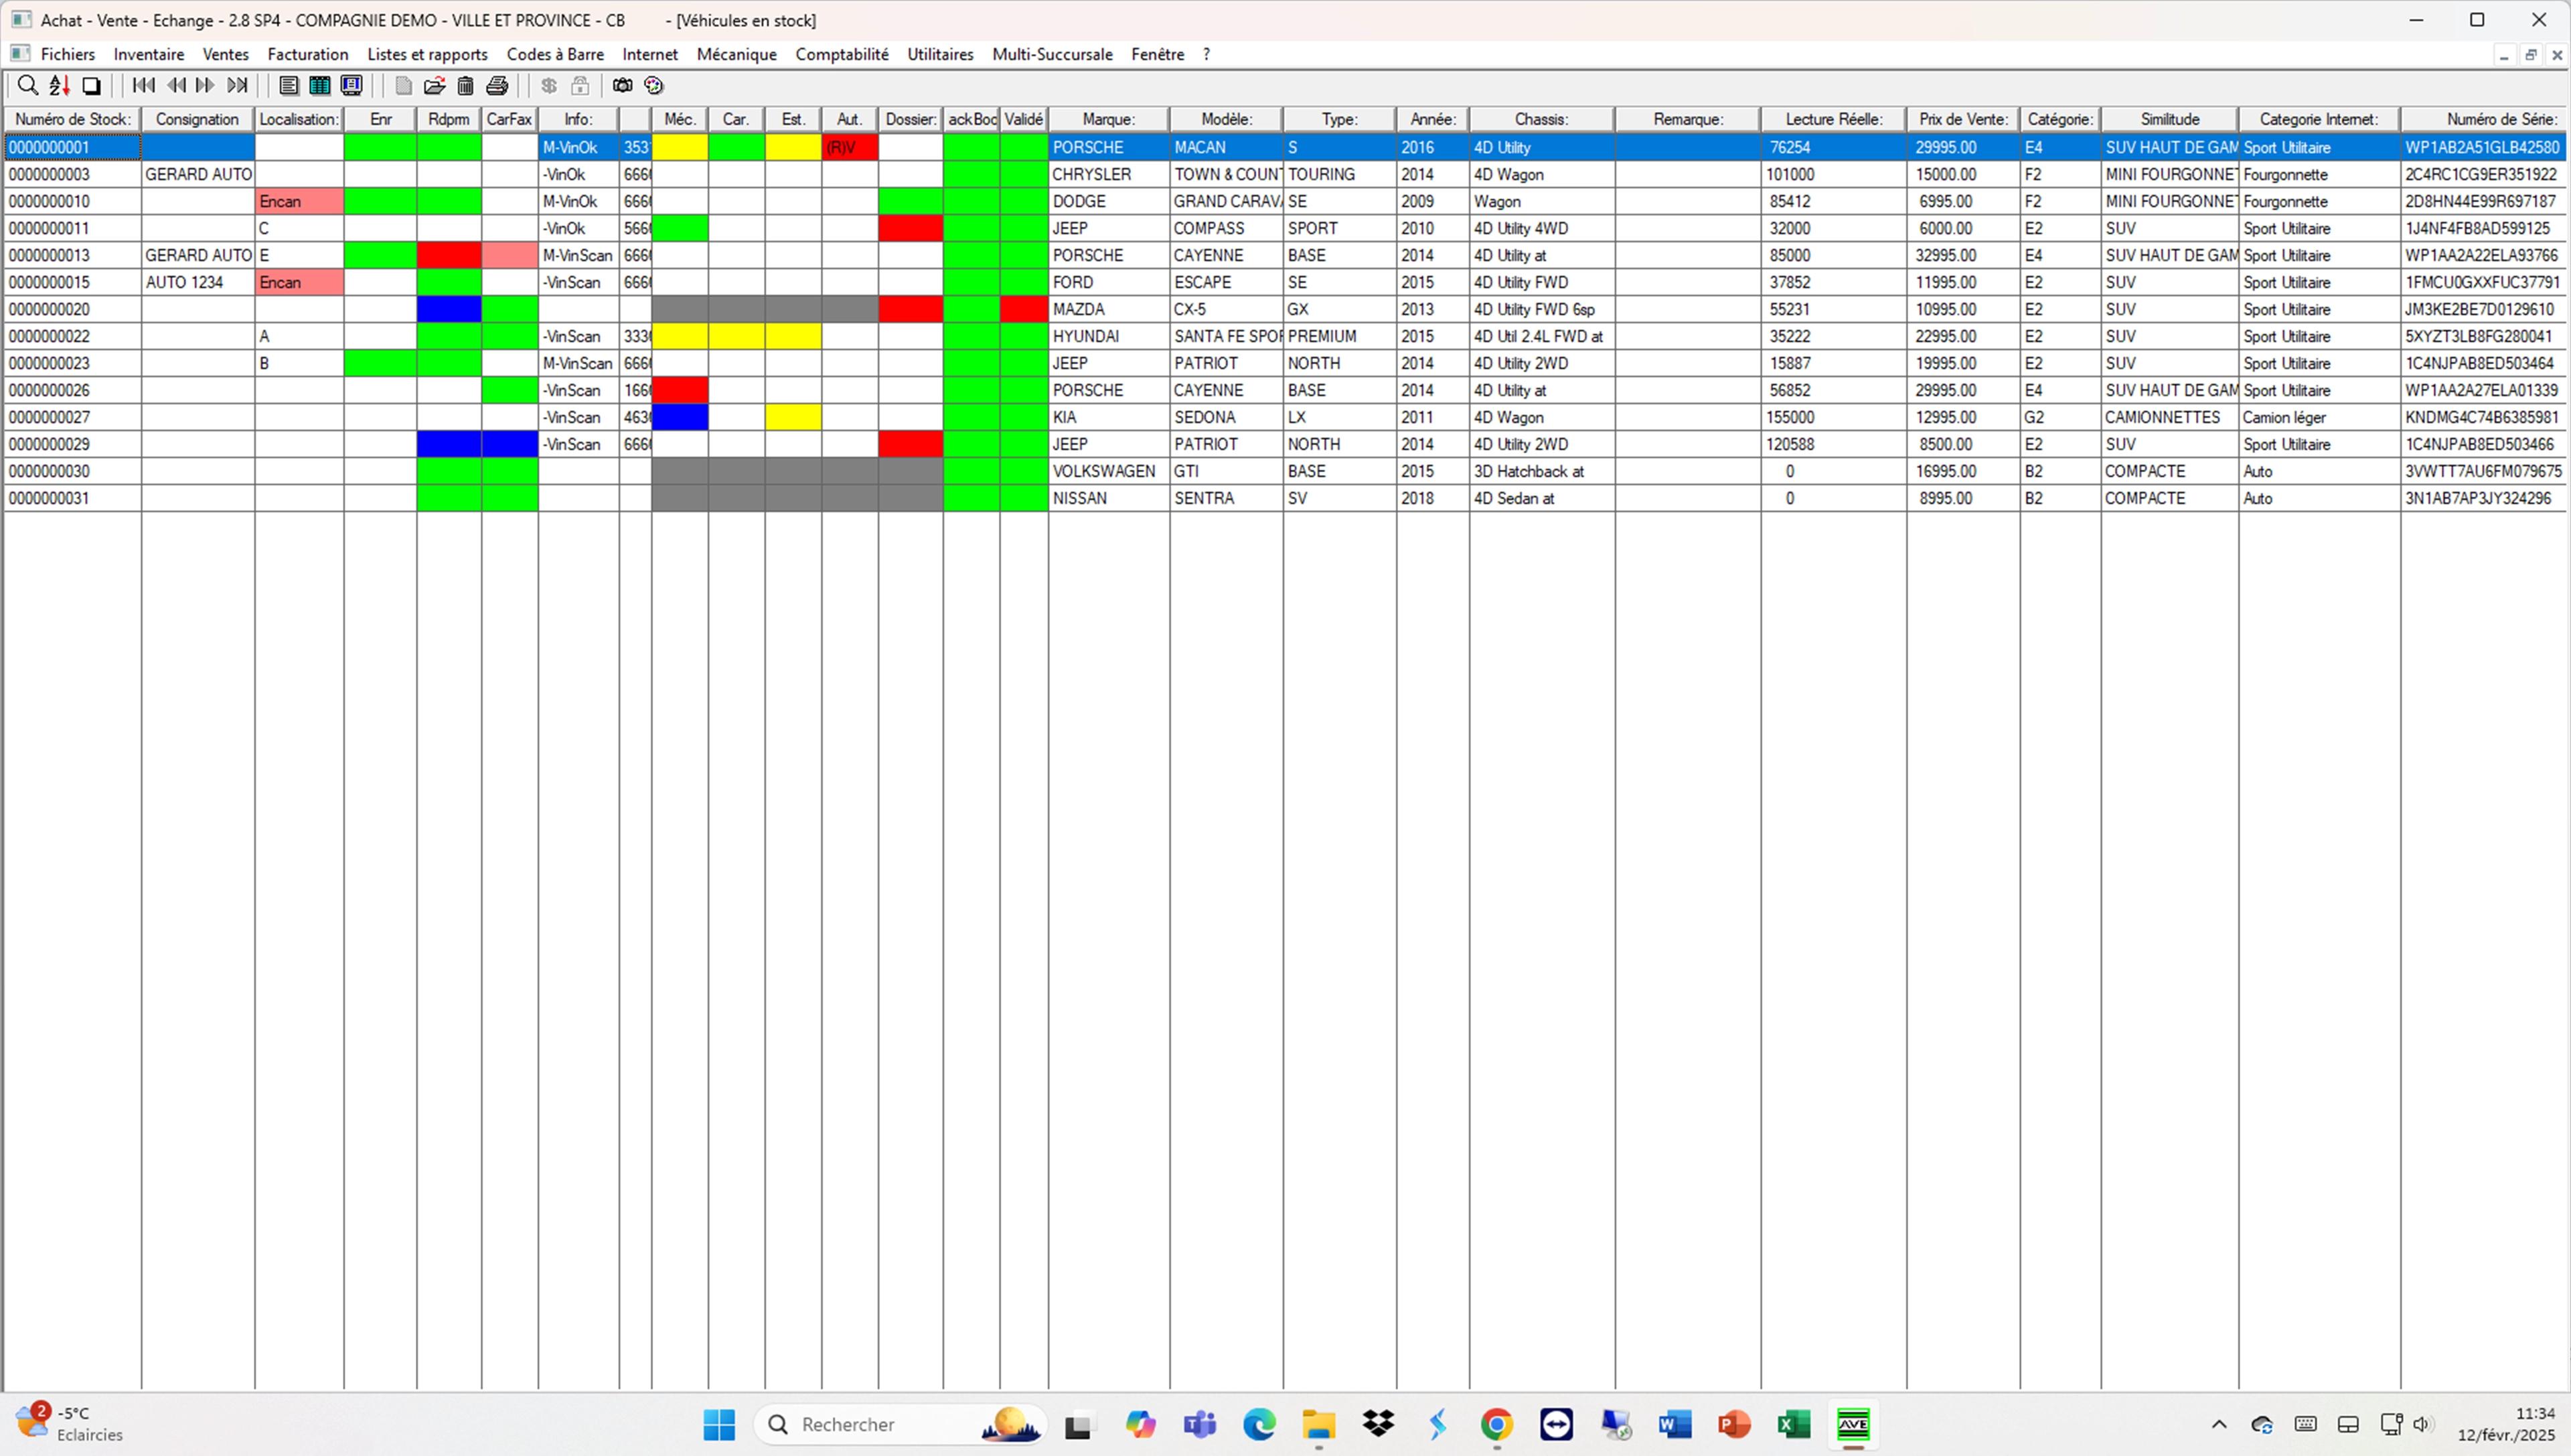Click the Camion léger category cell
This screenshot has width=2571, height=1456.
click(2319, 417)
